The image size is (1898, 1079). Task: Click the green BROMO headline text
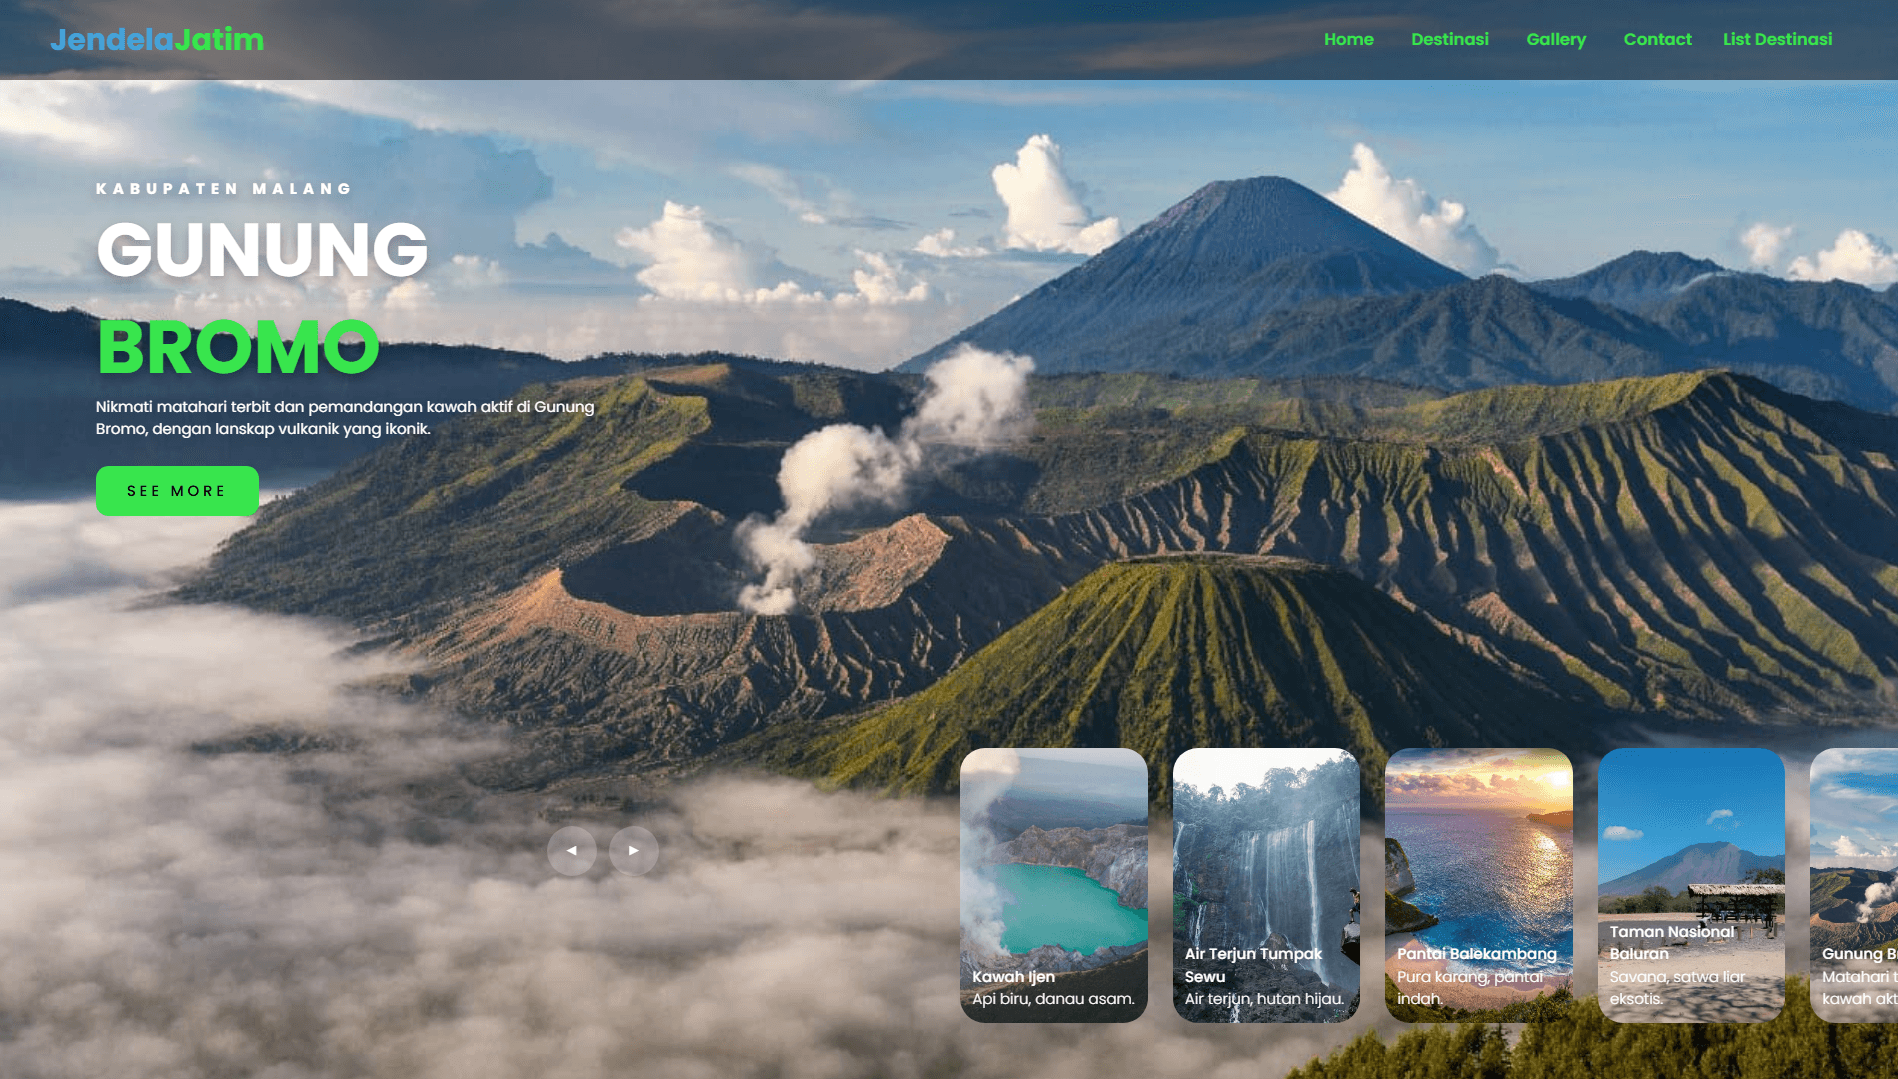click(x=238, y=347)
